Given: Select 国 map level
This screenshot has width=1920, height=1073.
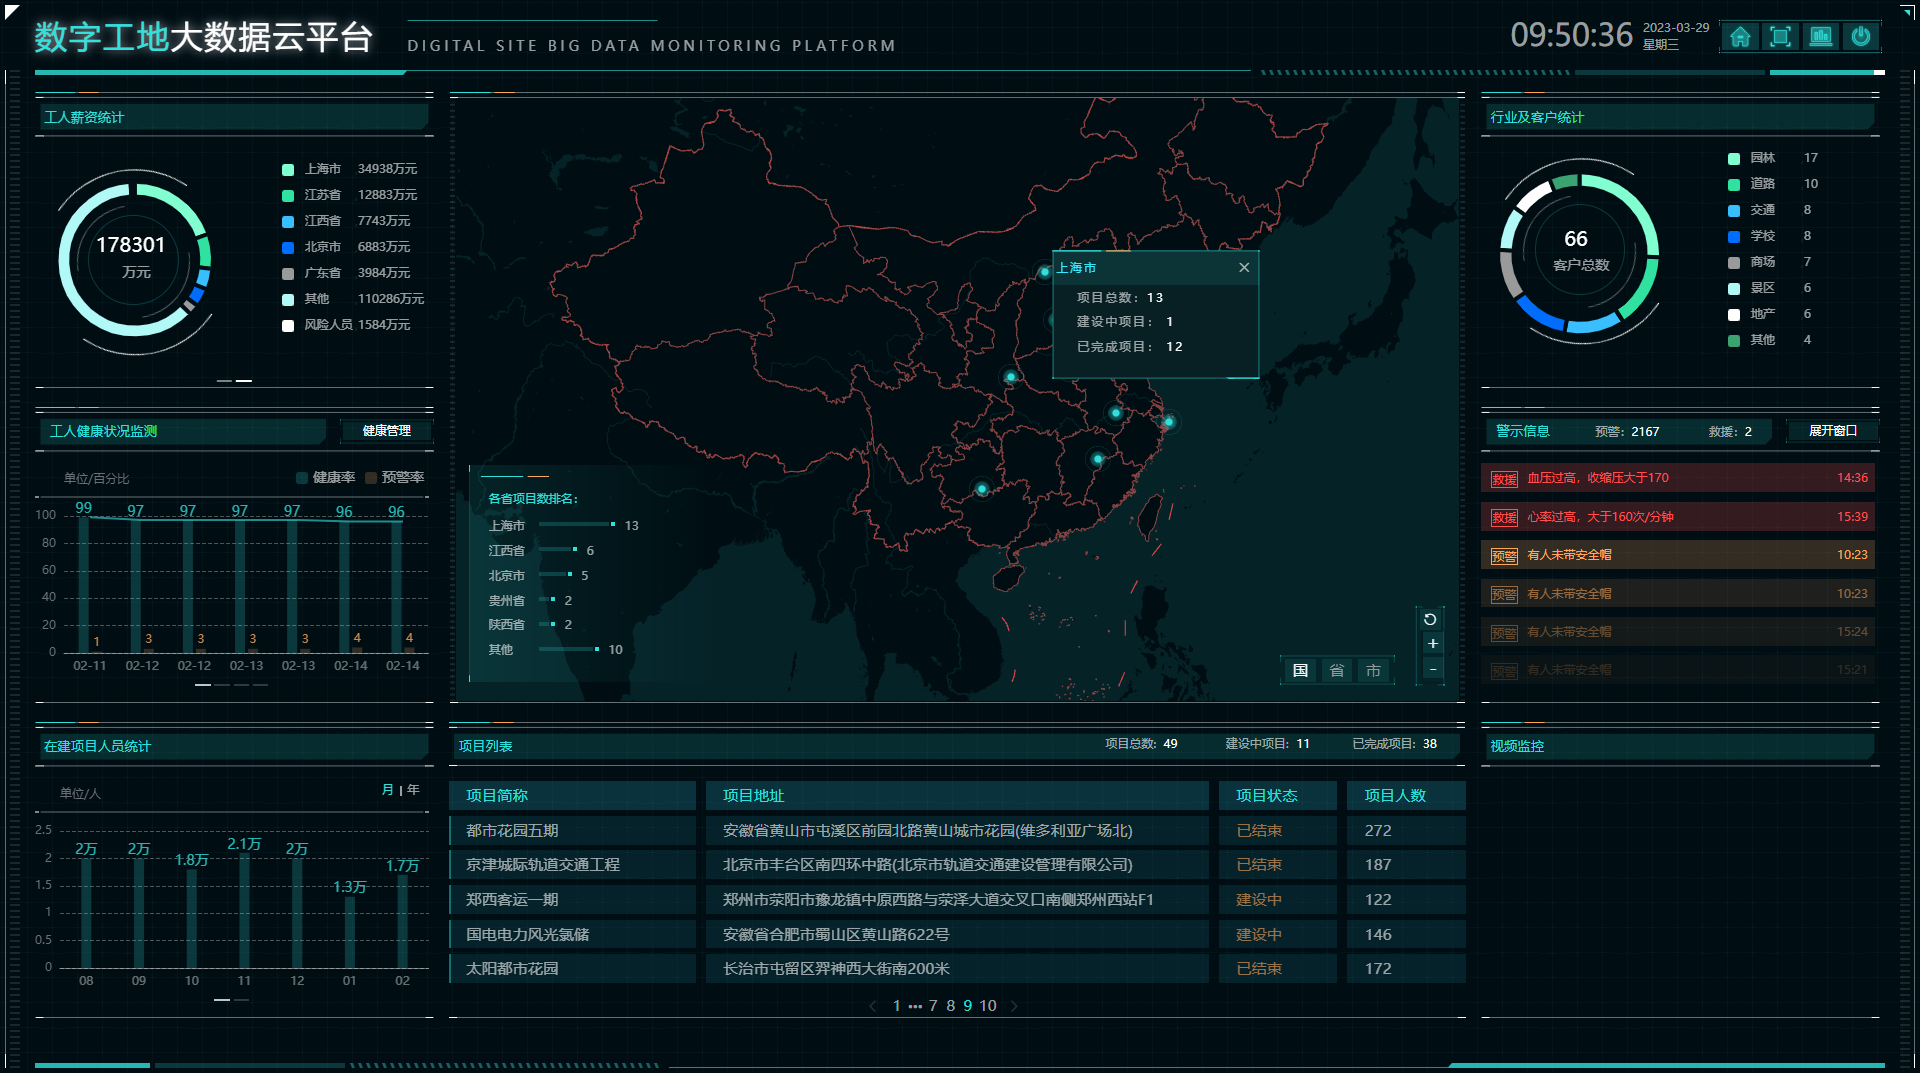Looking at the screenshot, I should (x=1300, y=671).
